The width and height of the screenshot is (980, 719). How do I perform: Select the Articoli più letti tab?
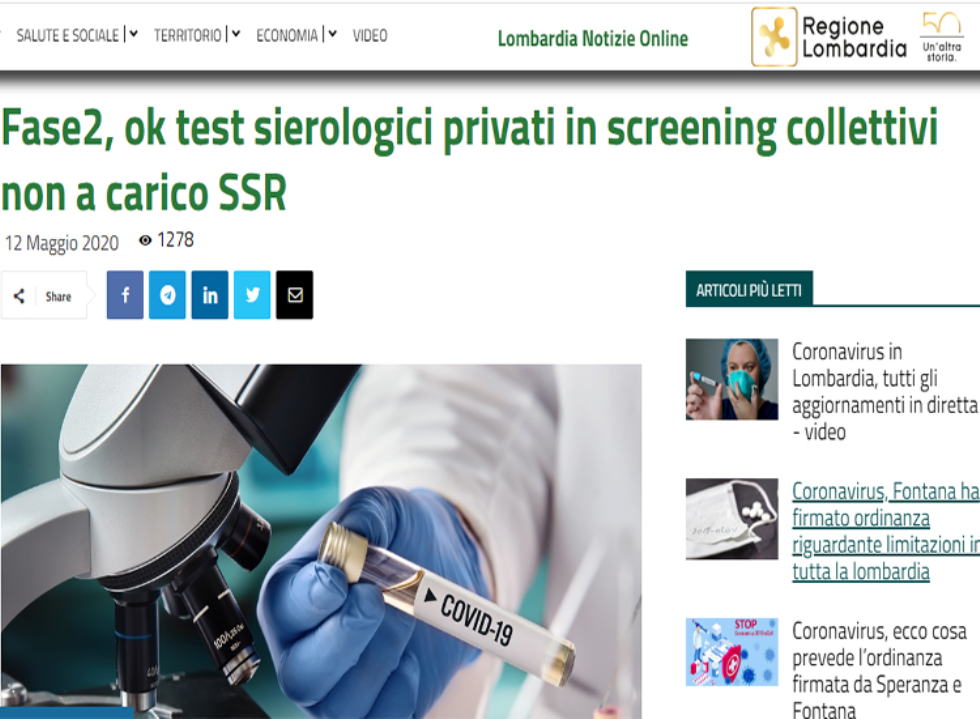[x=749, y=289]
